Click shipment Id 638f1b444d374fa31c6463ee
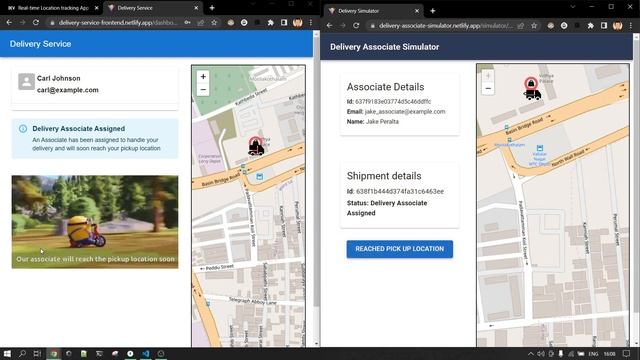The height and width of the screenshot is (360, 640). (x=395, y=191)
